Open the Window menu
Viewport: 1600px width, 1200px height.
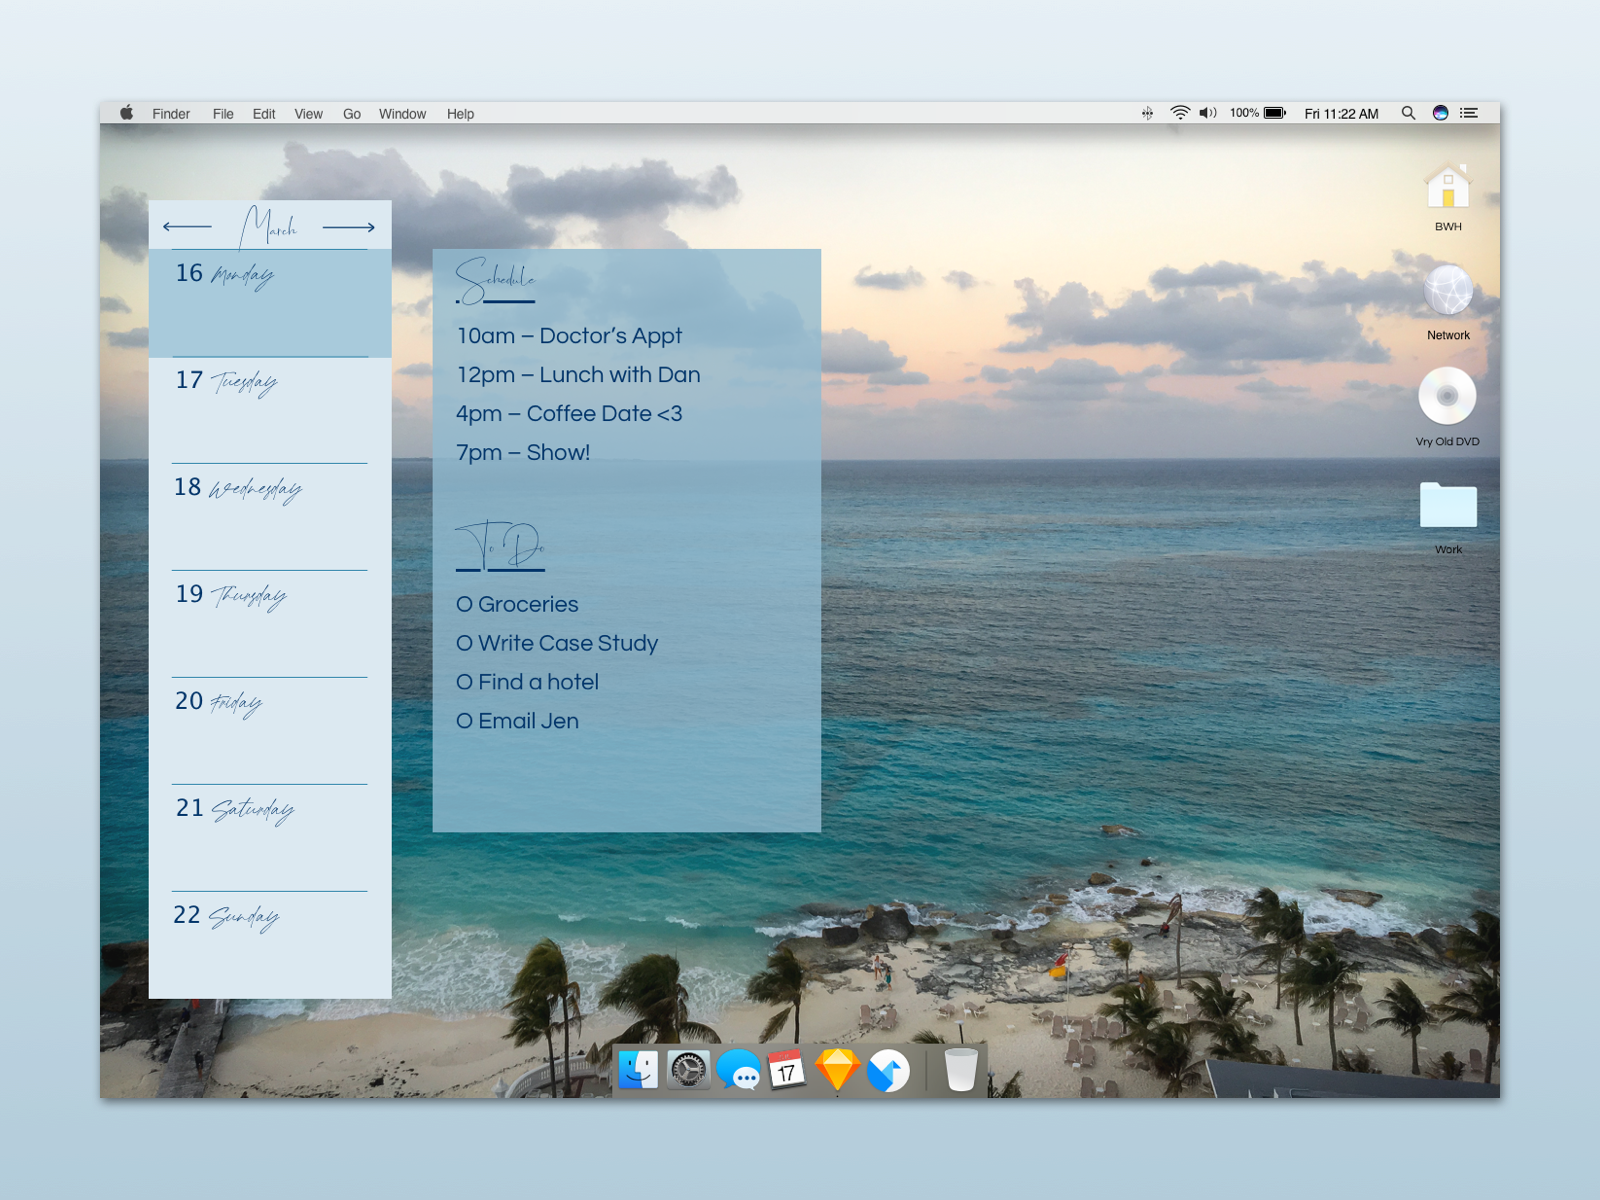402,113
